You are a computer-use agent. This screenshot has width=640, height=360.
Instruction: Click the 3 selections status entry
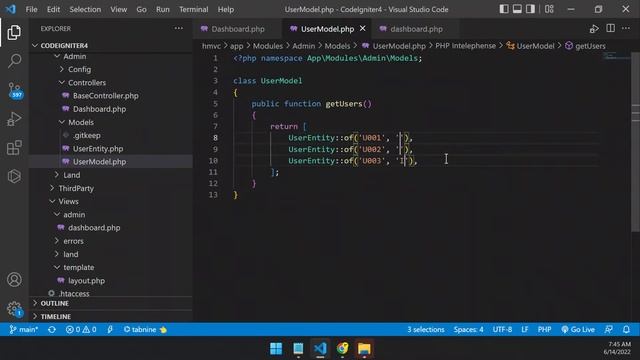pyautogui.click(x=425, y=329)
